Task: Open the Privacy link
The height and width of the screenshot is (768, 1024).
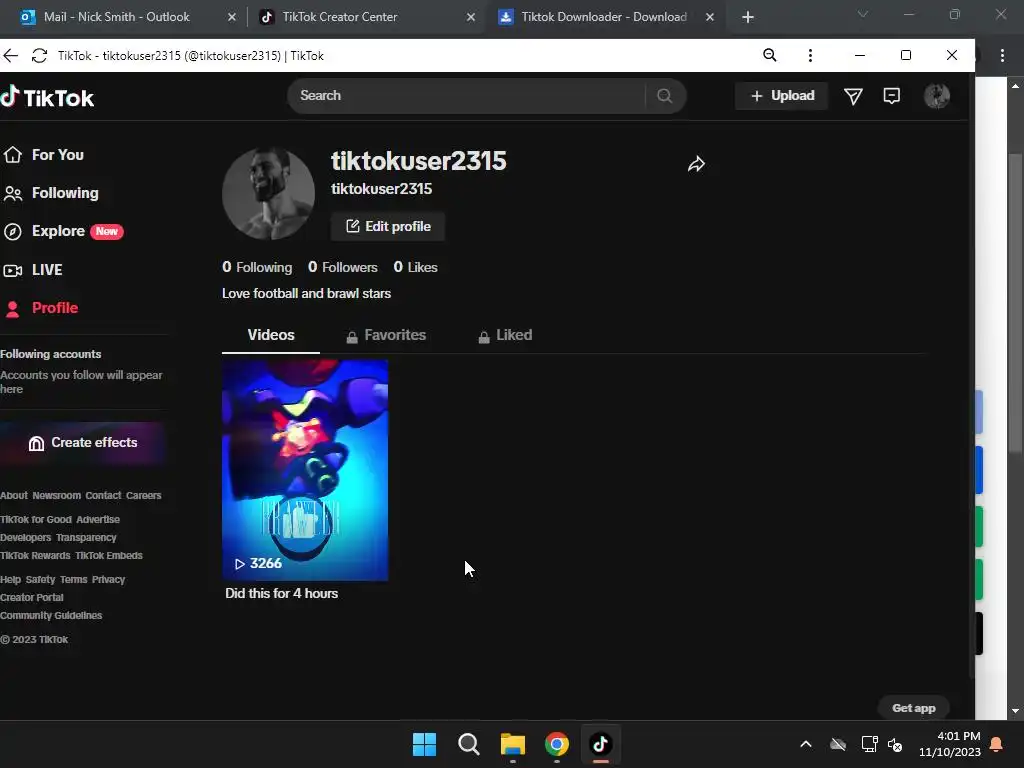Action: tap(108, 580)
